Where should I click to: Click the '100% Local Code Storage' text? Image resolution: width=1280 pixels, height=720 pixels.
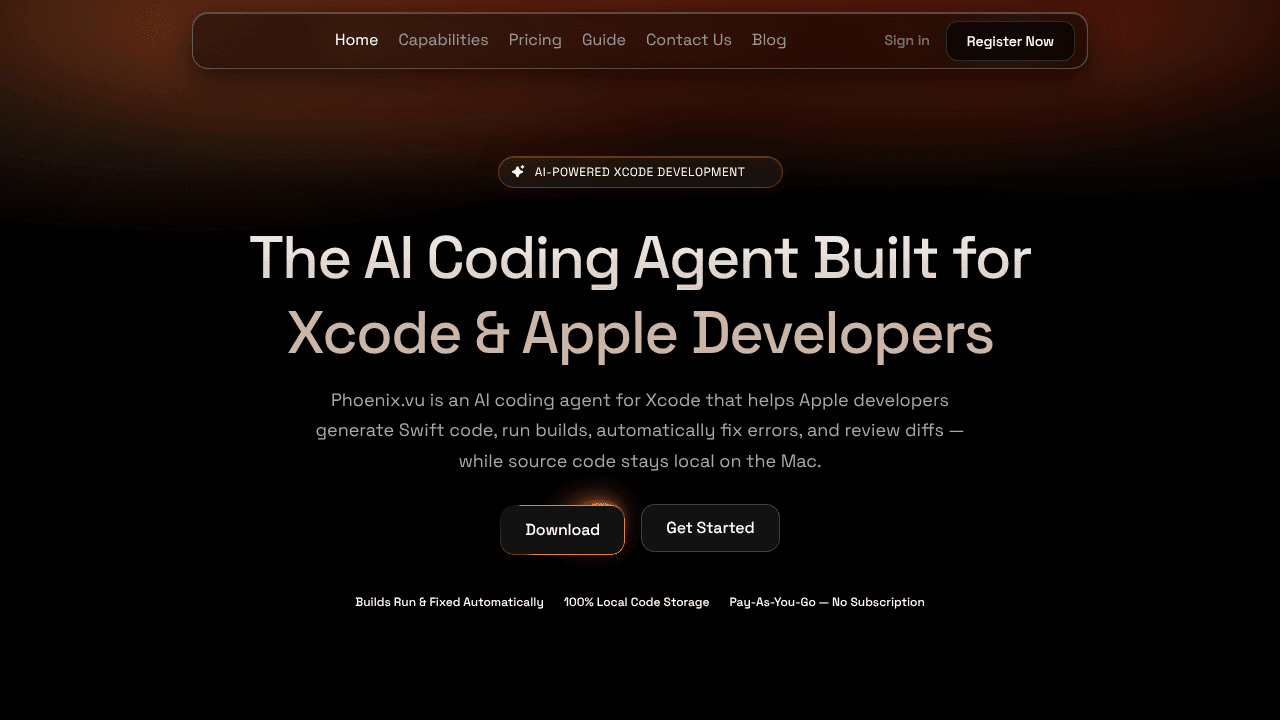tap(637, 602)
